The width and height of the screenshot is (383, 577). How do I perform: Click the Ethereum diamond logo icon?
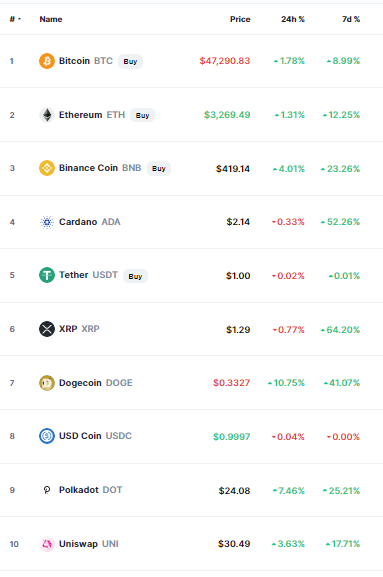(47, 115)
